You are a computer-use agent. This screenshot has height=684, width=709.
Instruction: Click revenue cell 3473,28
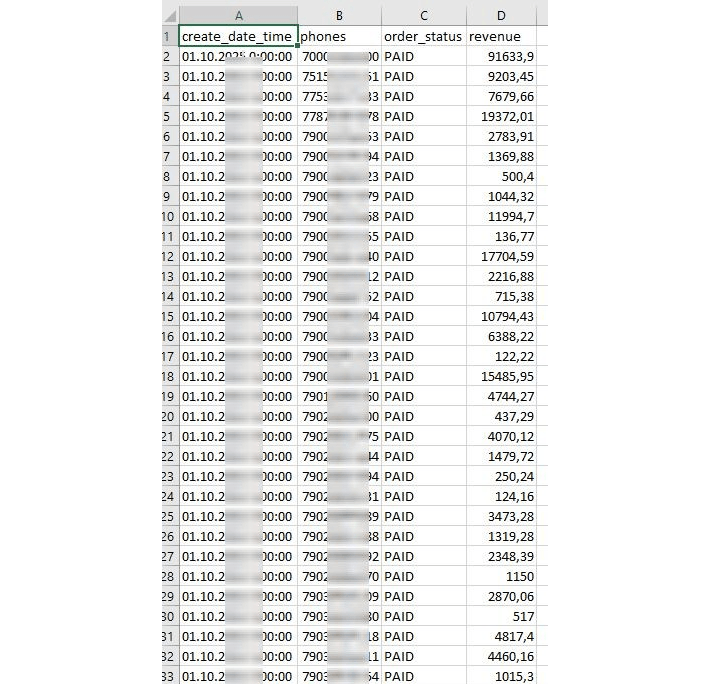(x=501, y=516)
